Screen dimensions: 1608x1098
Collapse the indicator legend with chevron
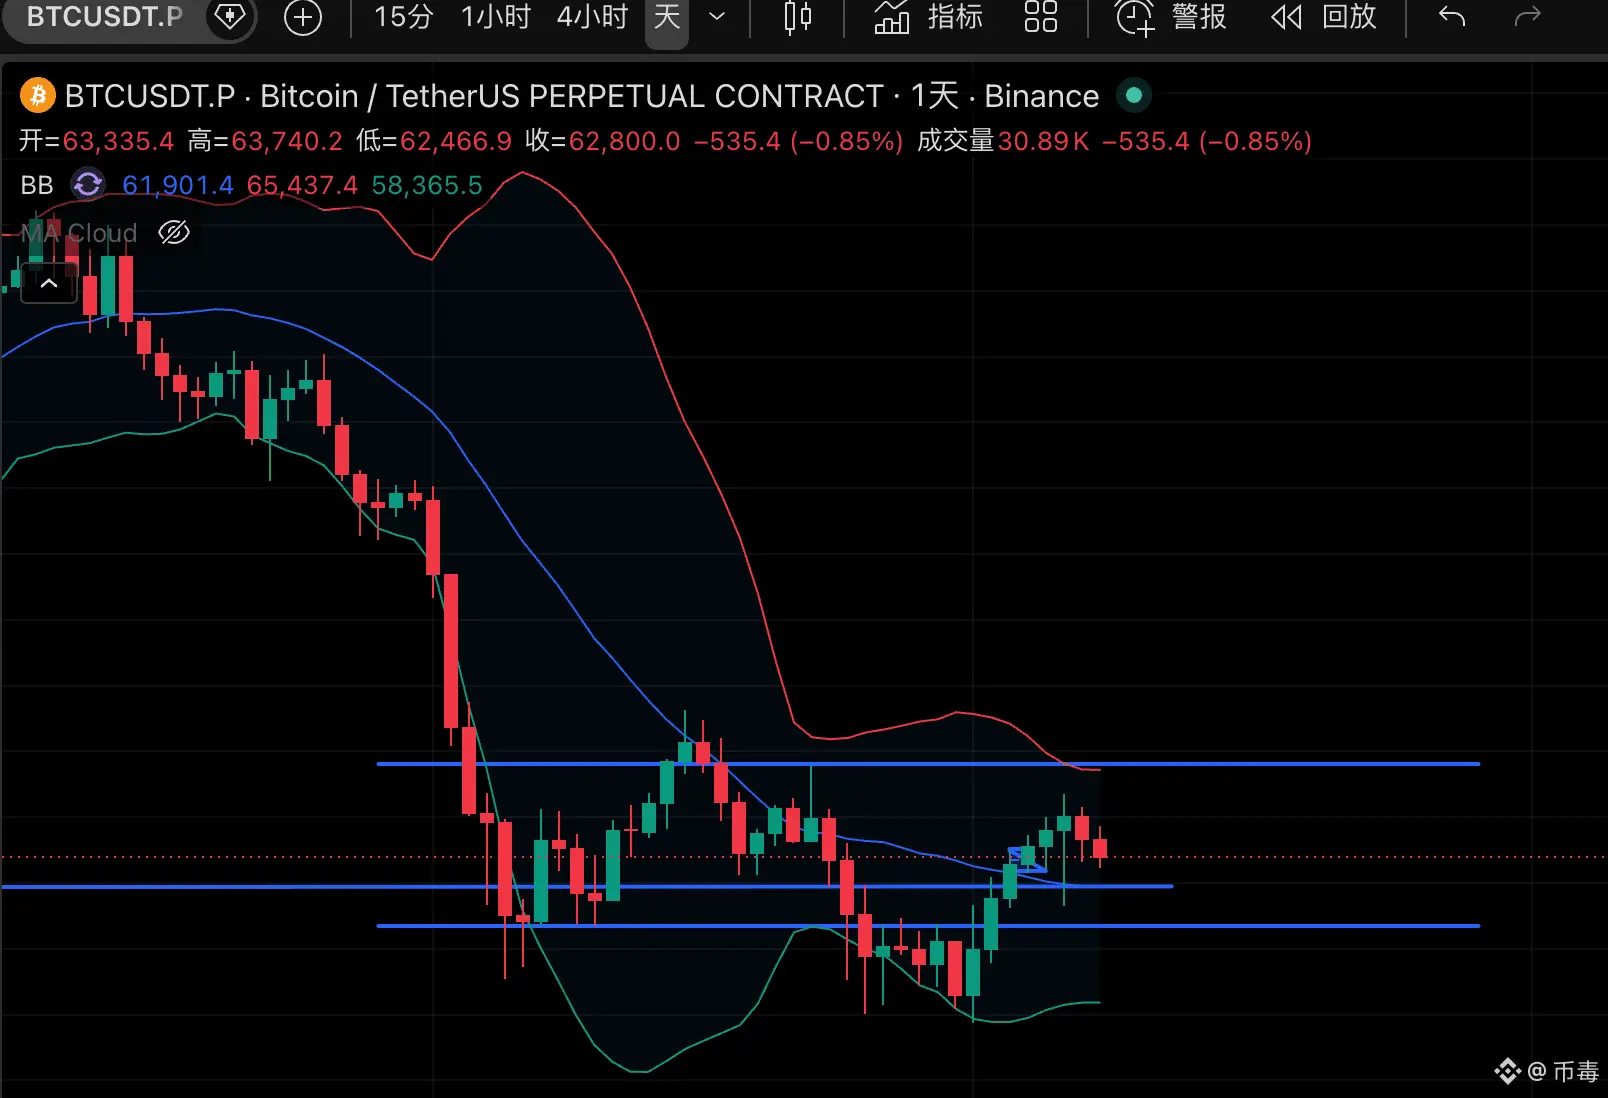tap(49, 284)
